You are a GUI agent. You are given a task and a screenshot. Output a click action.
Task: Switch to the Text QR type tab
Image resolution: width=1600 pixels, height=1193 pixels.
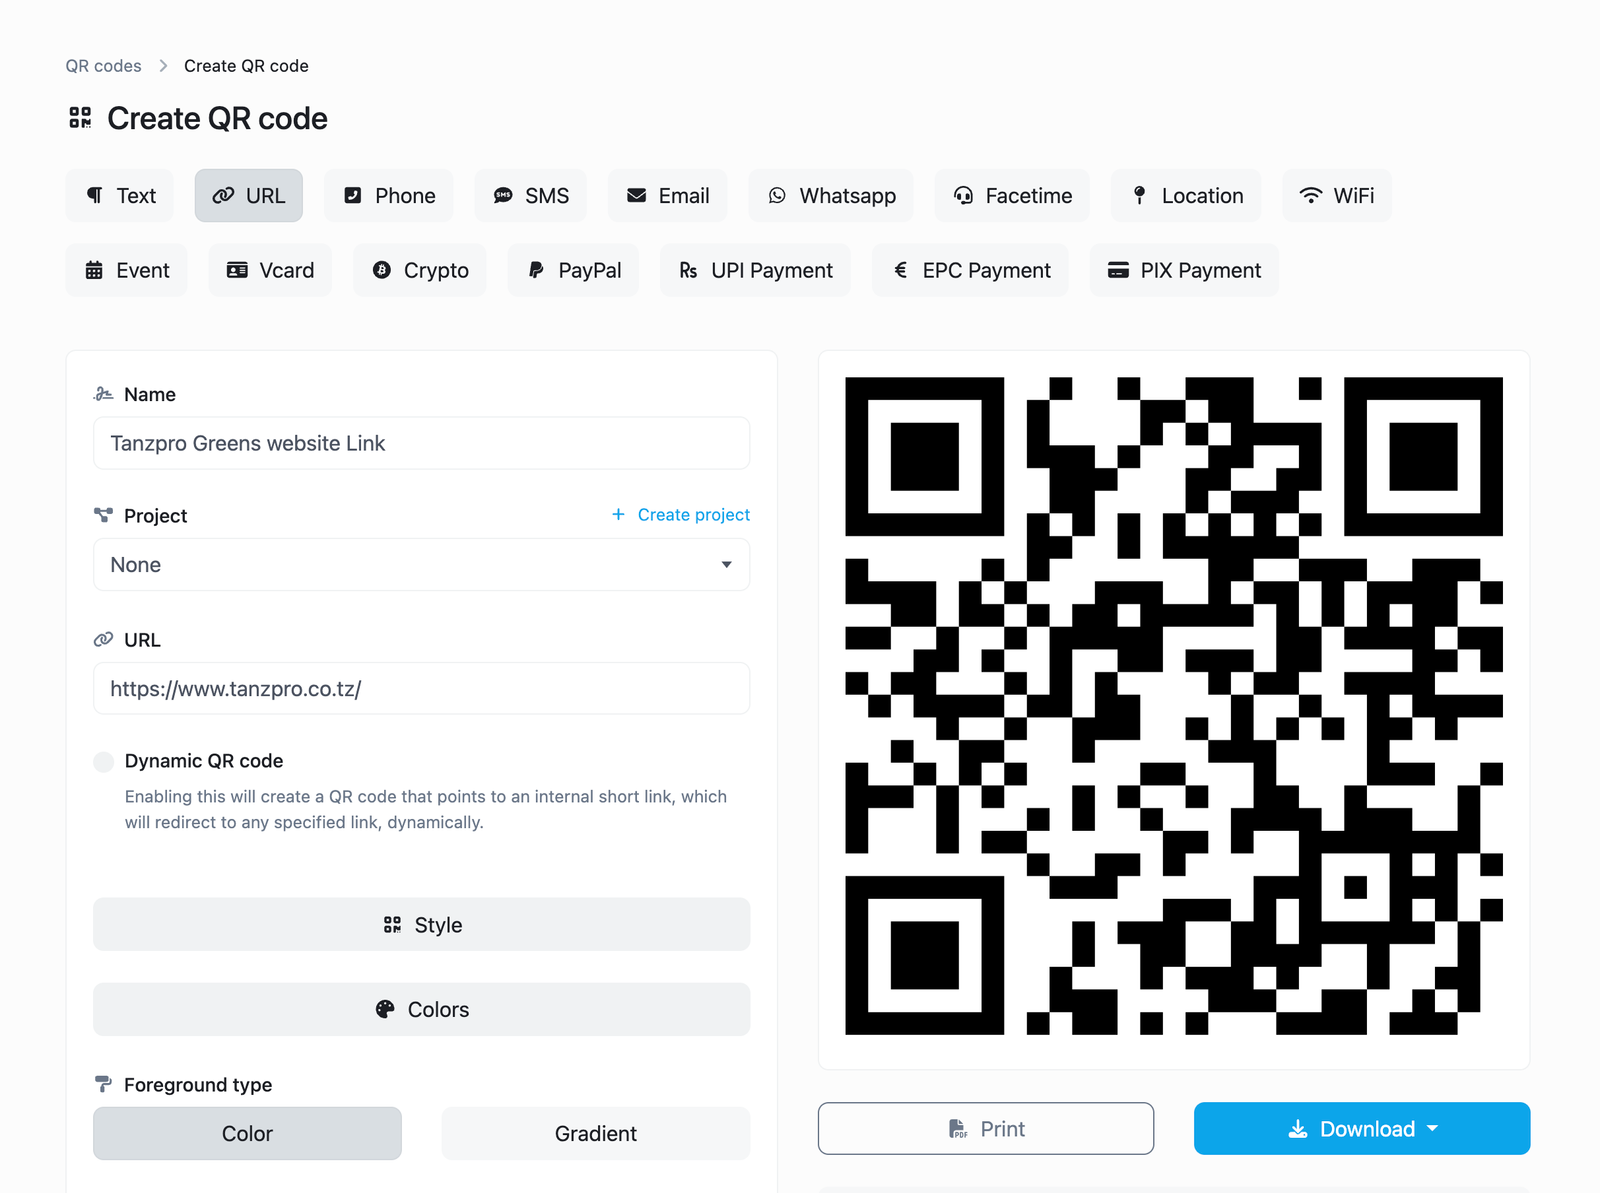pos(120,196)
